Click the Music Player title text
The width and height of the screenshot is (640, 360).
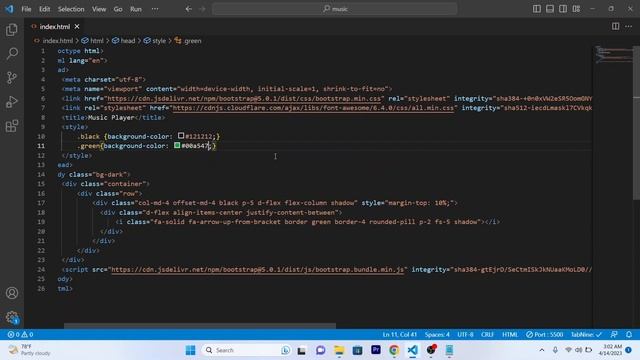[x=111, y=117]
